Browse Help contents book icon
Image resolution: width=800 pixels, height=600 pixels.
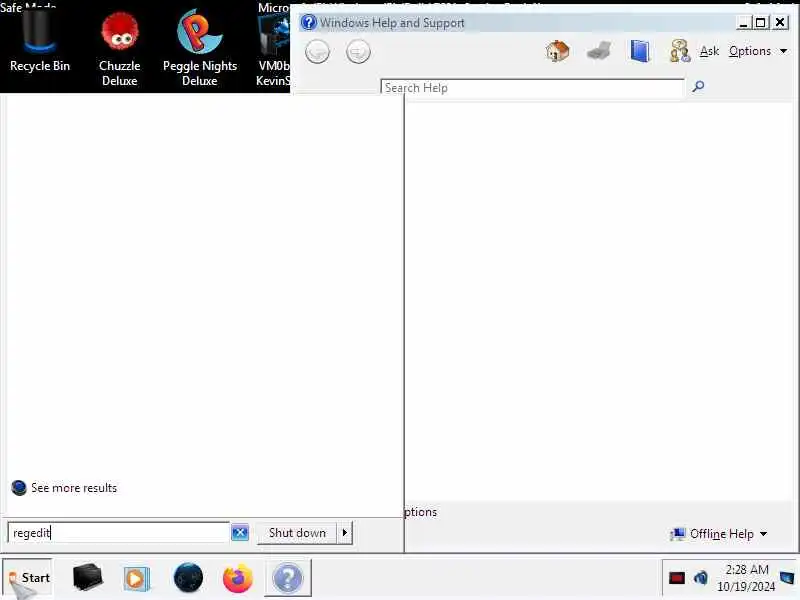640,51
